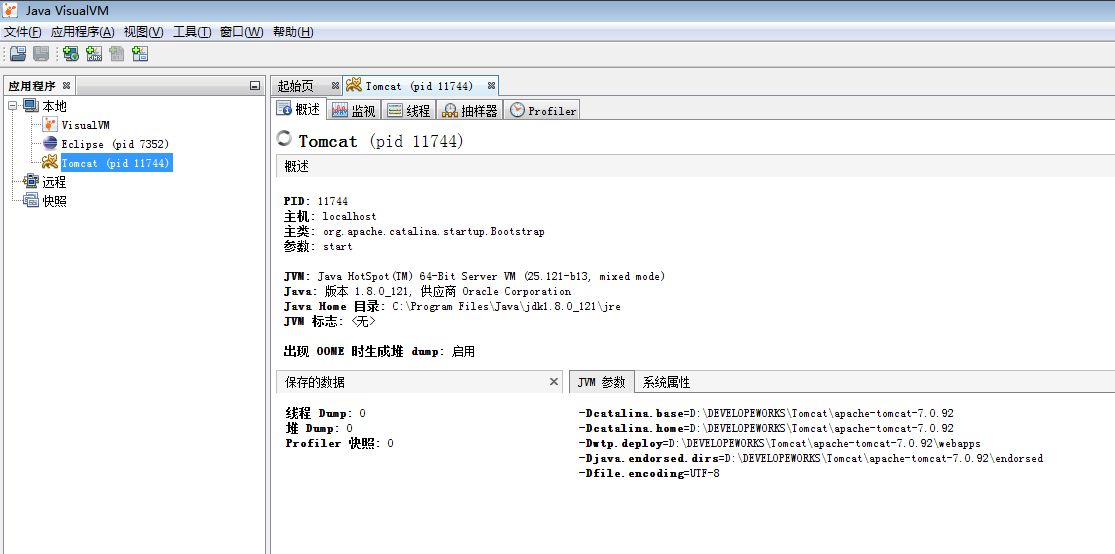Click the Java Home 目录 path line

point(453,307)
